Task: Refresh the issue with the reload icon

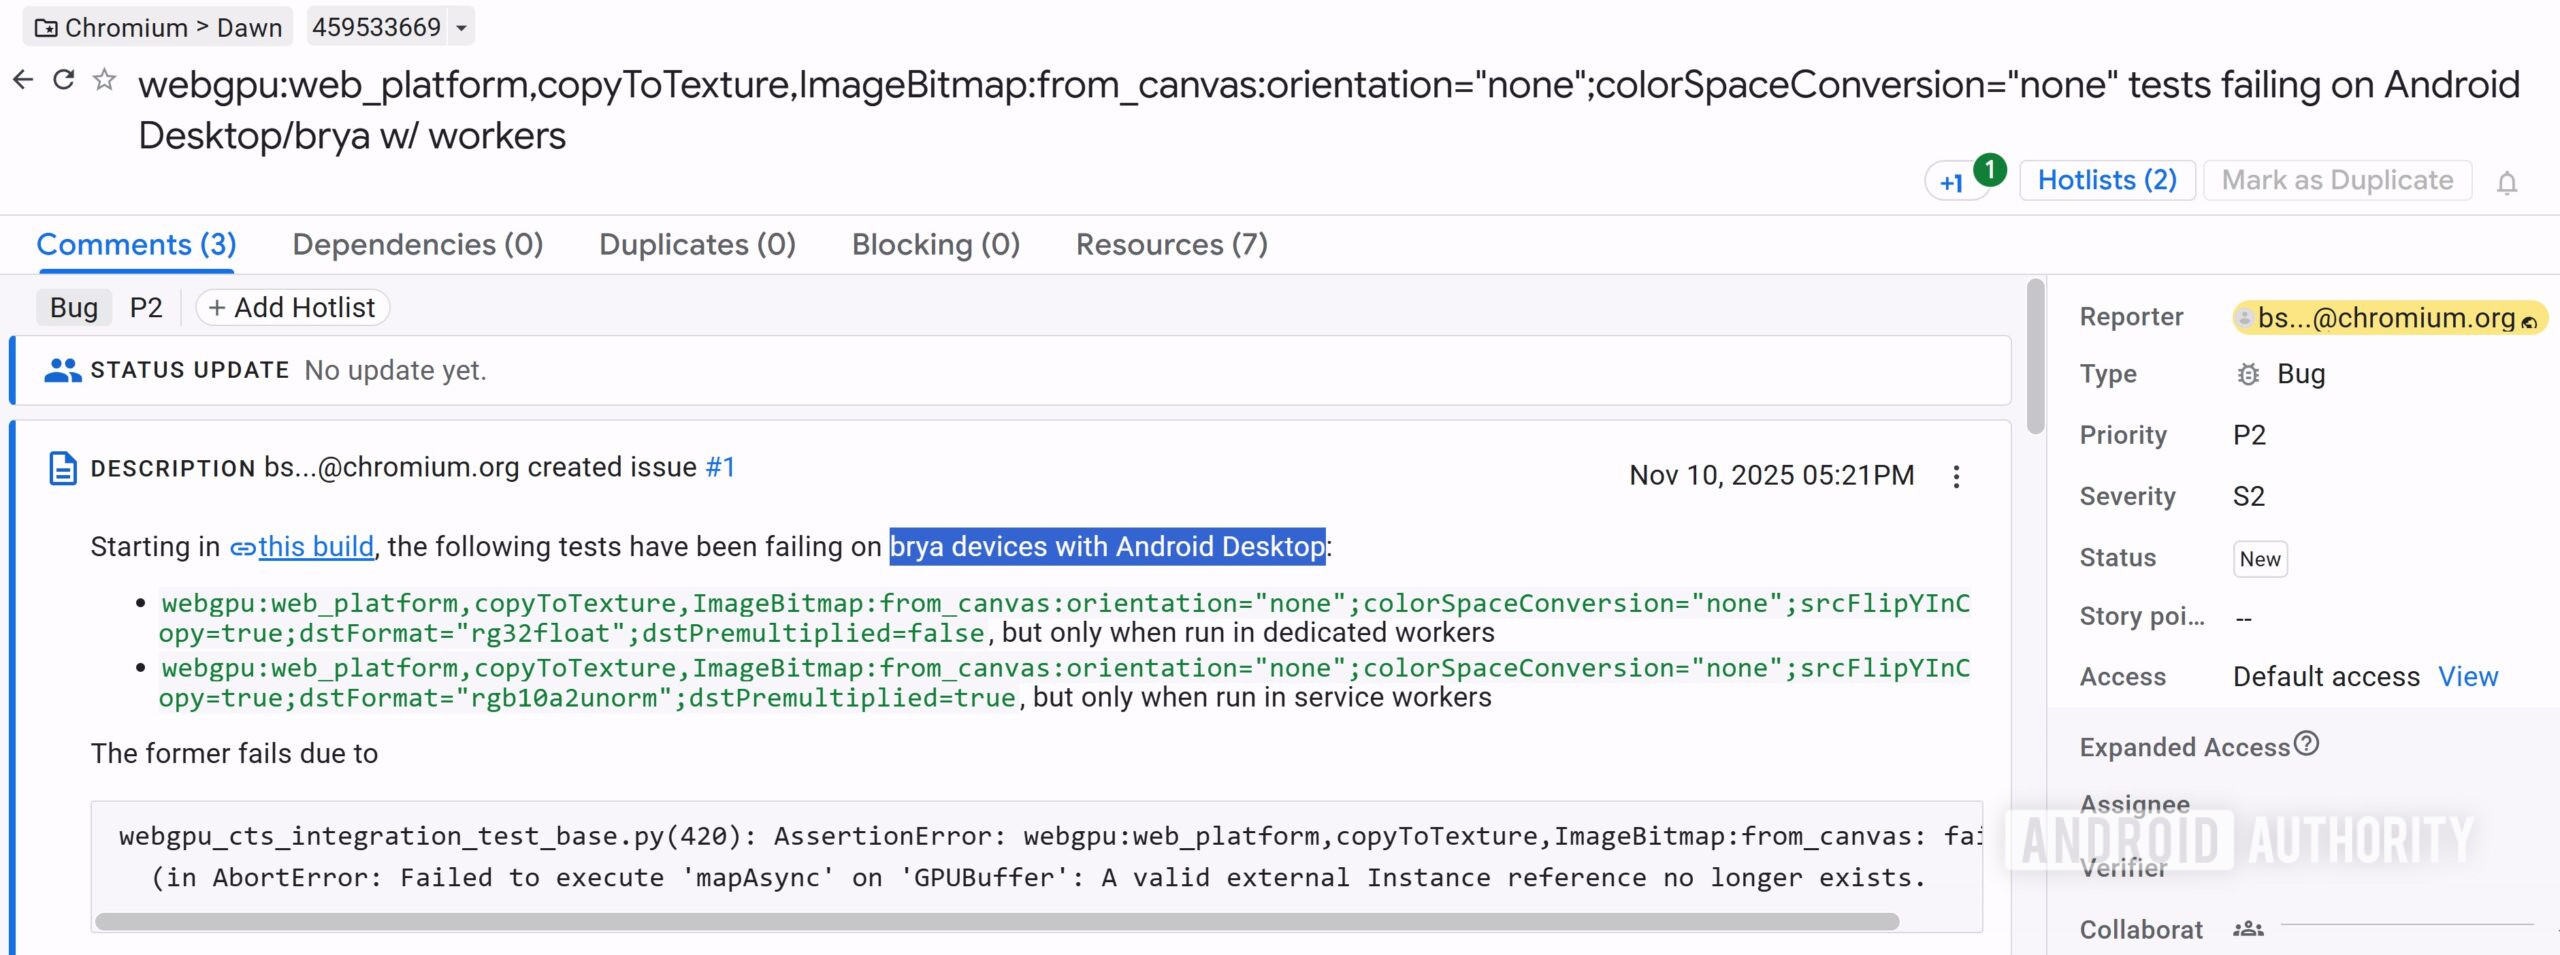Action: point(64,79)
